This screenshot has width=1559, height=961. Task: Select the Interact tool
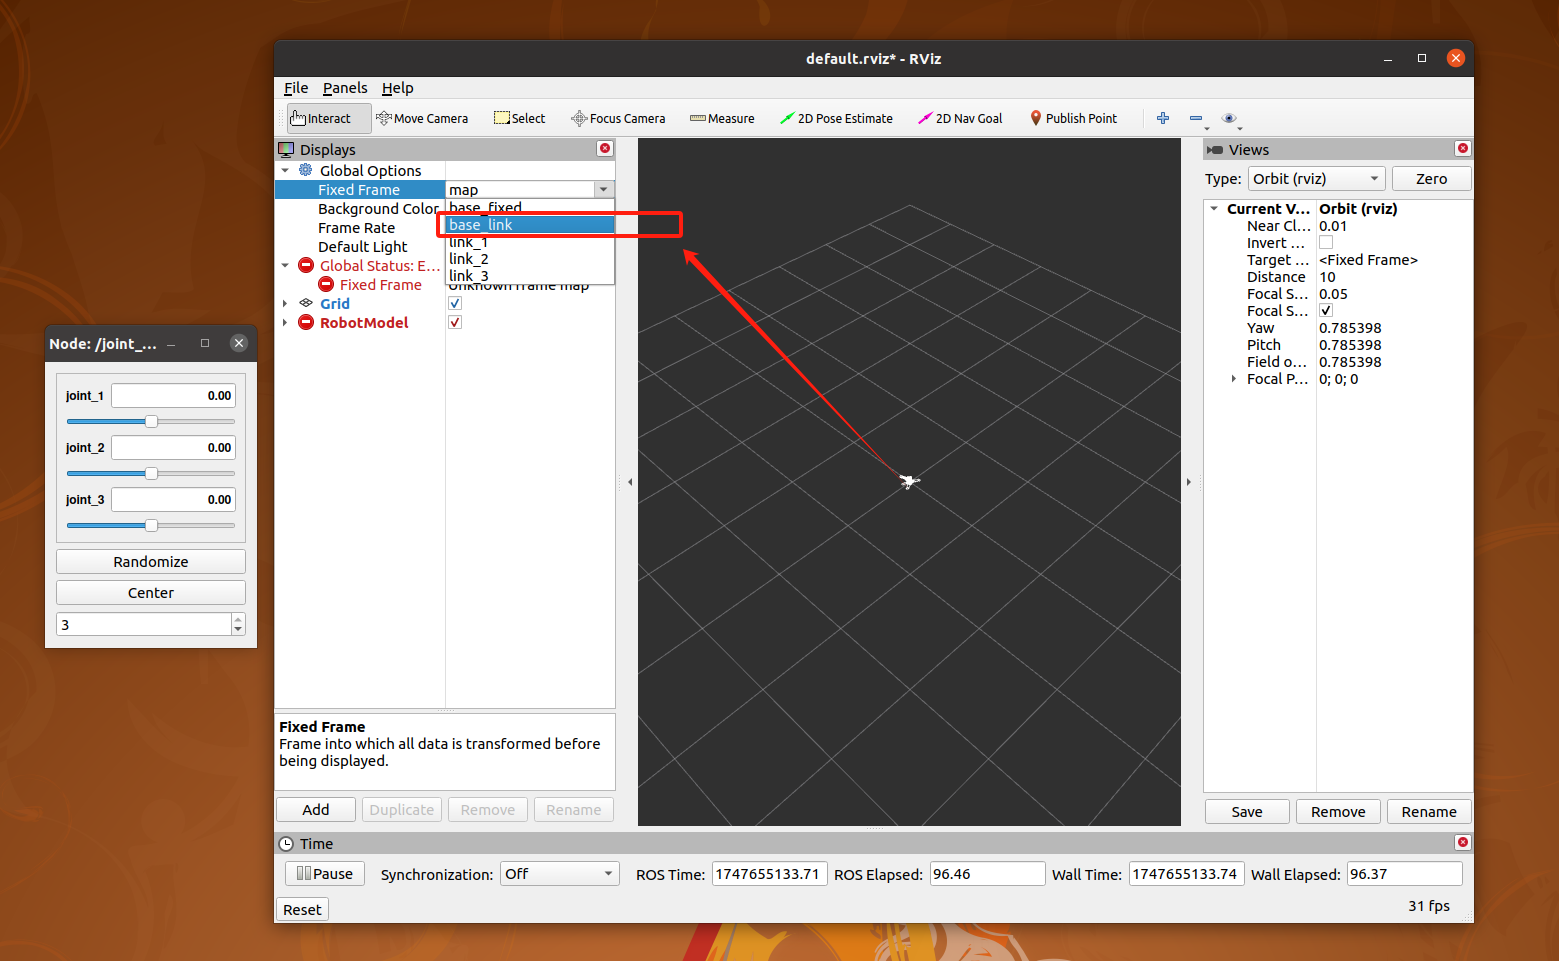point(329,118)
